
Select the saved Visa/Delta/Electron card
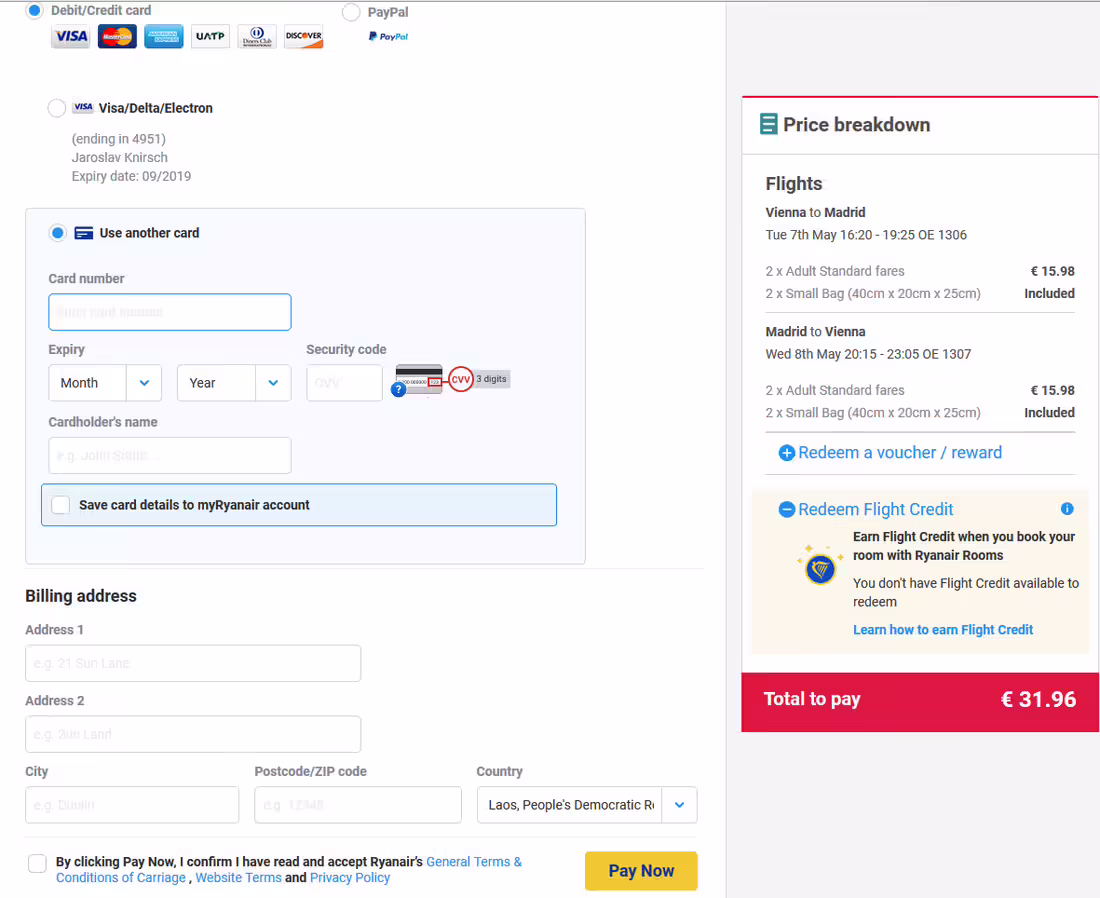click(57, 108)
